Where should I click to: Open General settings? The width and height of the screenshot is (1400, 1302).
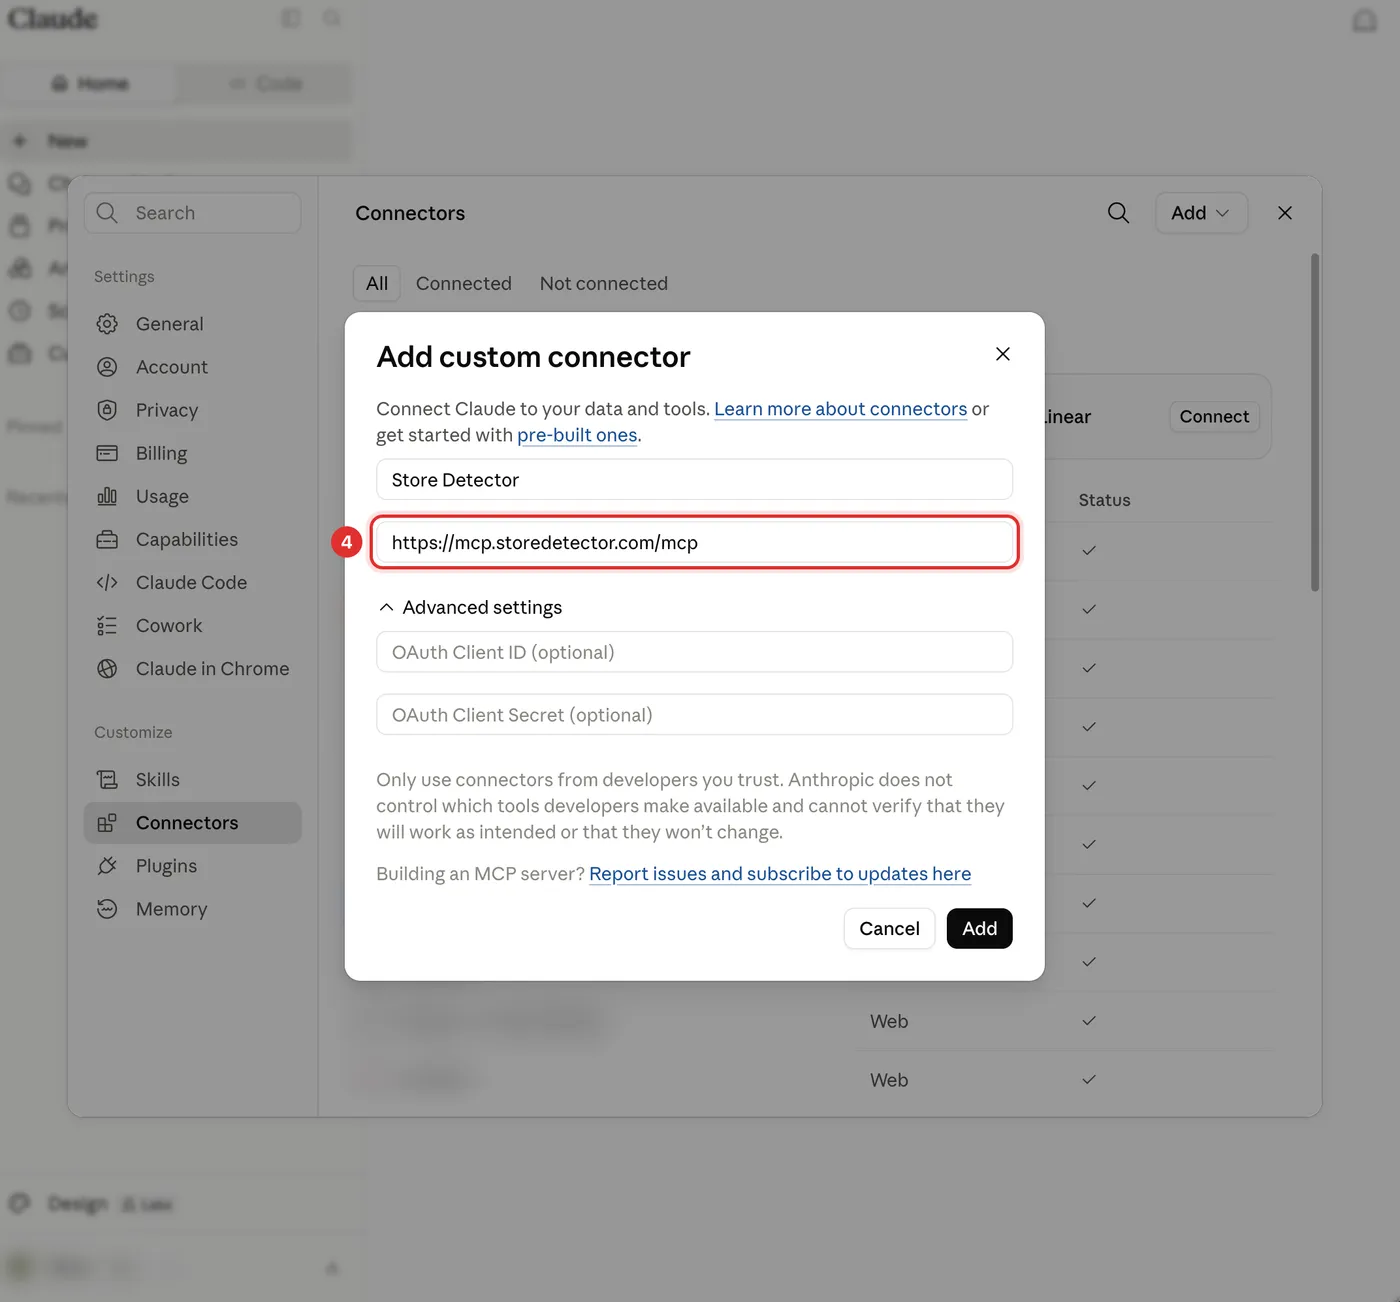point(193,324)
